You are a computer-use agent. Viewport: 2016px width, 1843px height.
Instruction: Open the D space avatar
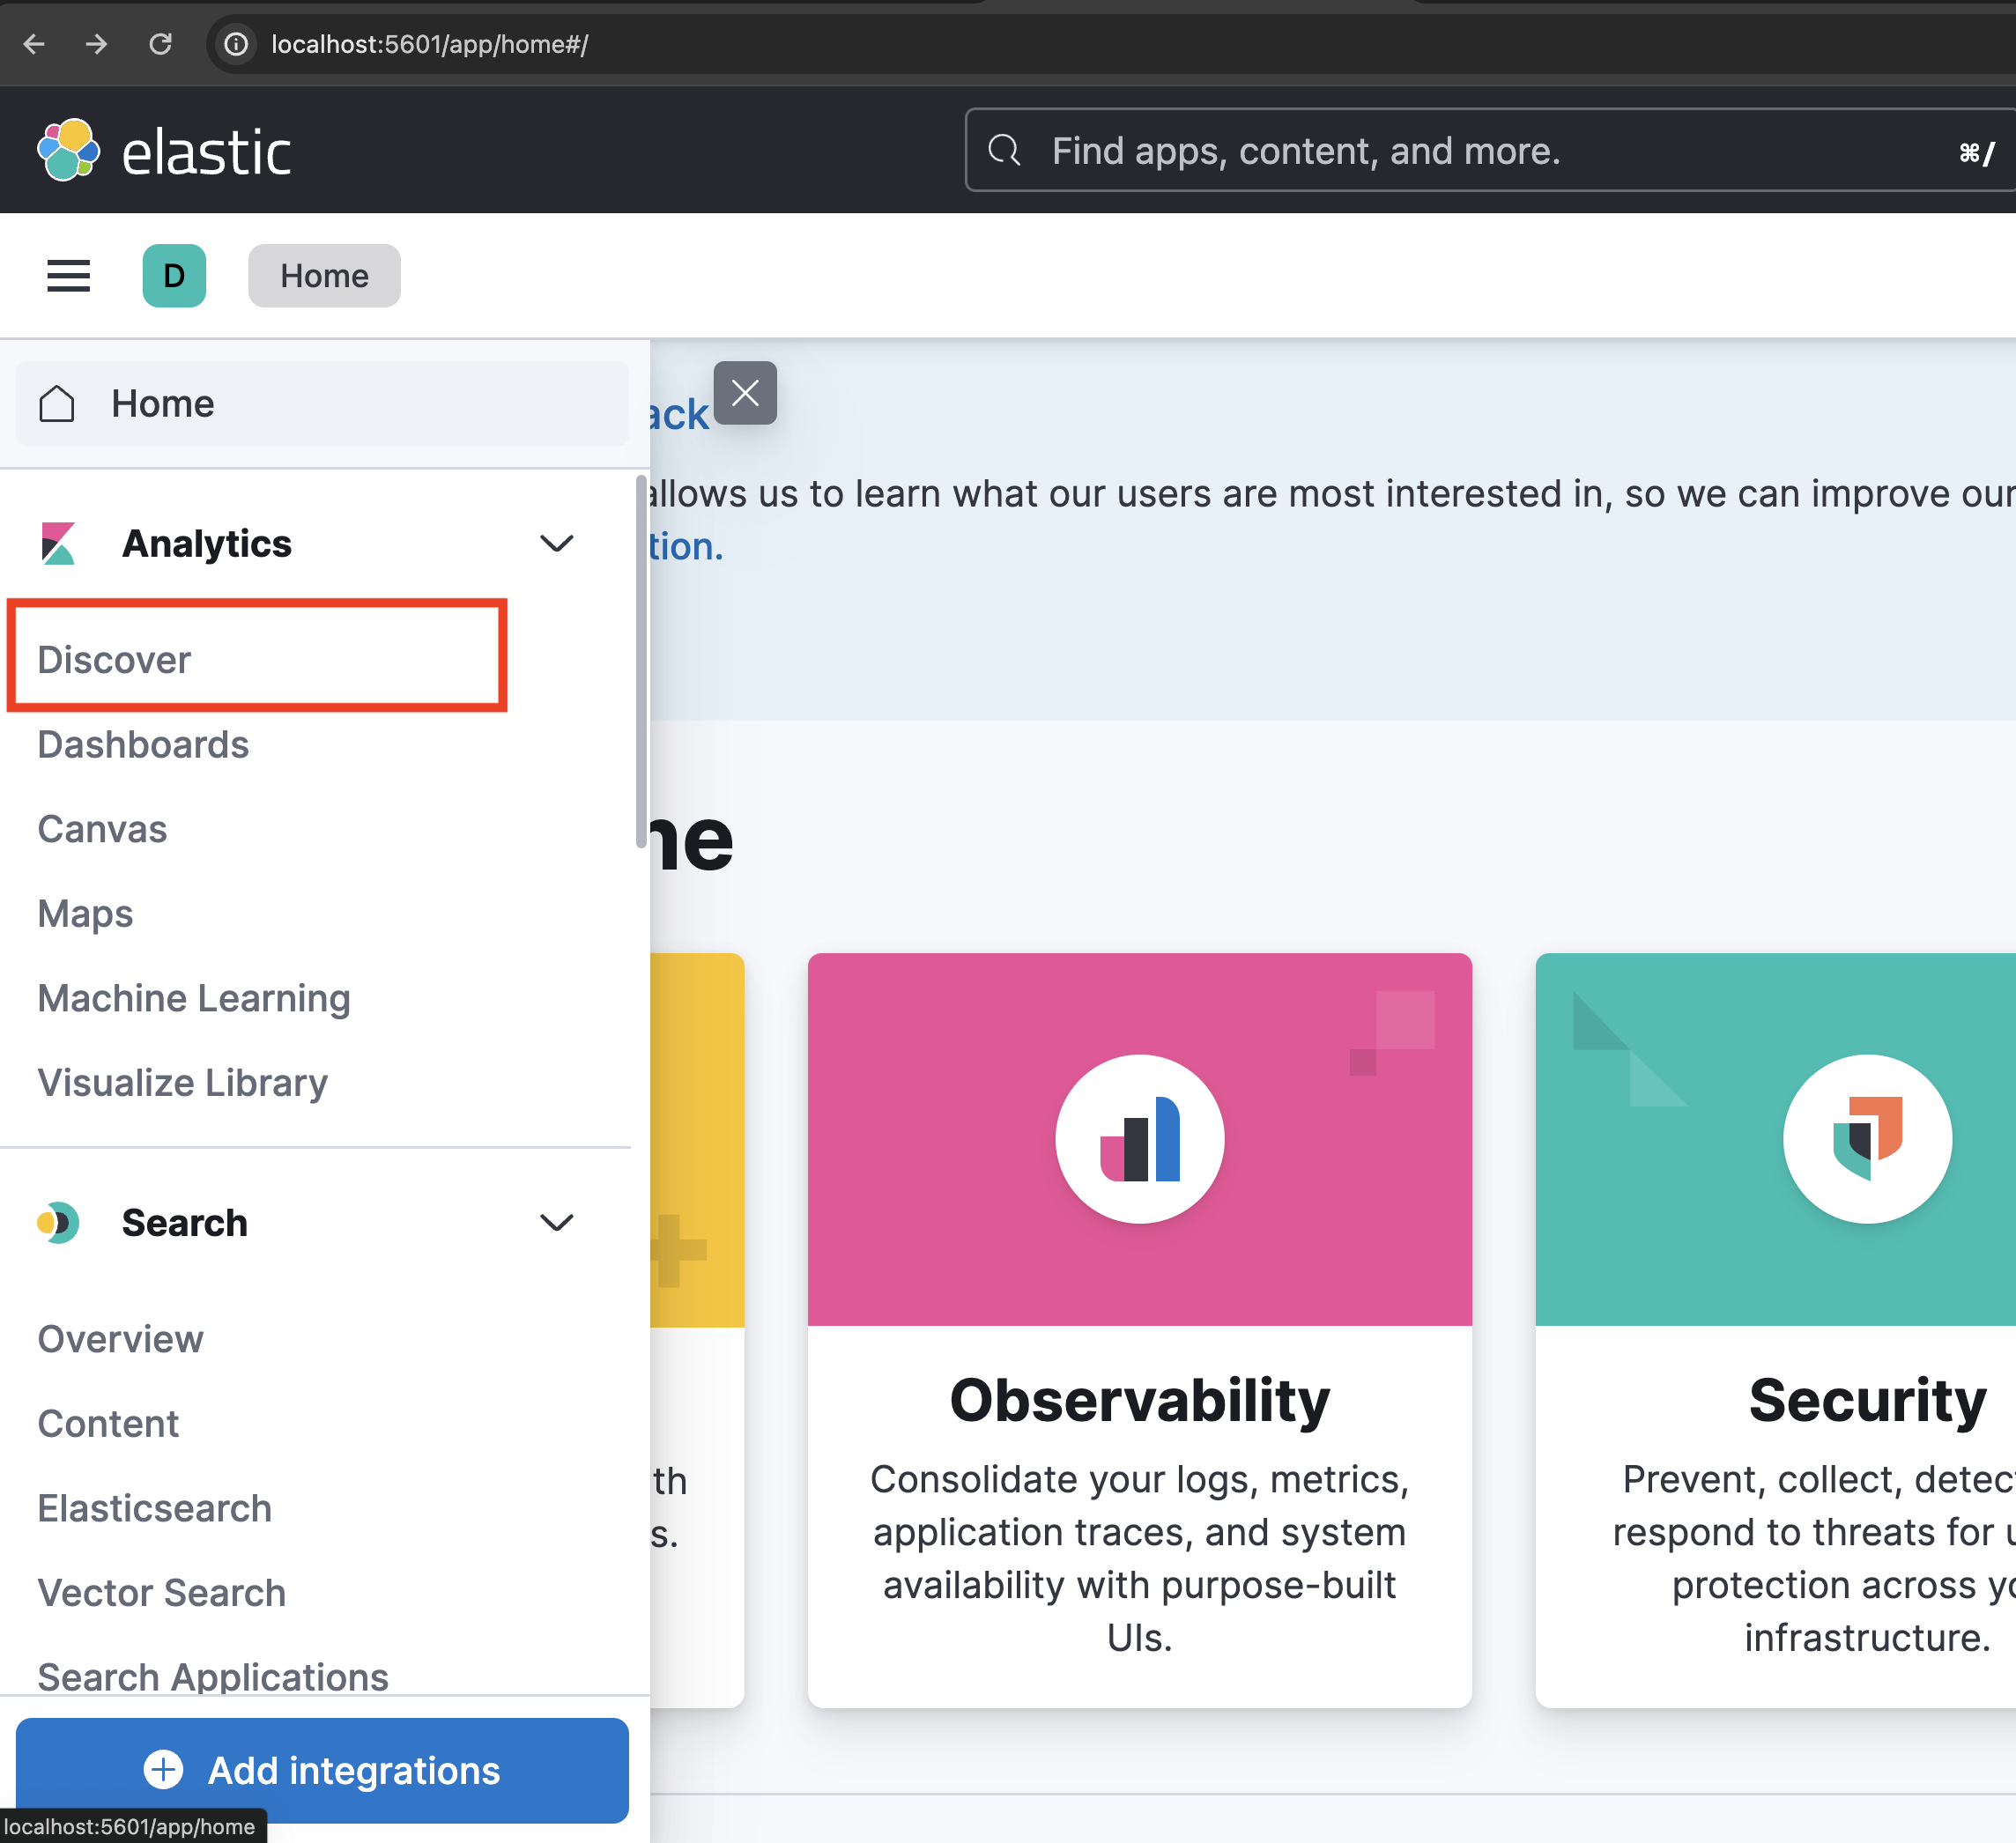[x=174, y=276]
